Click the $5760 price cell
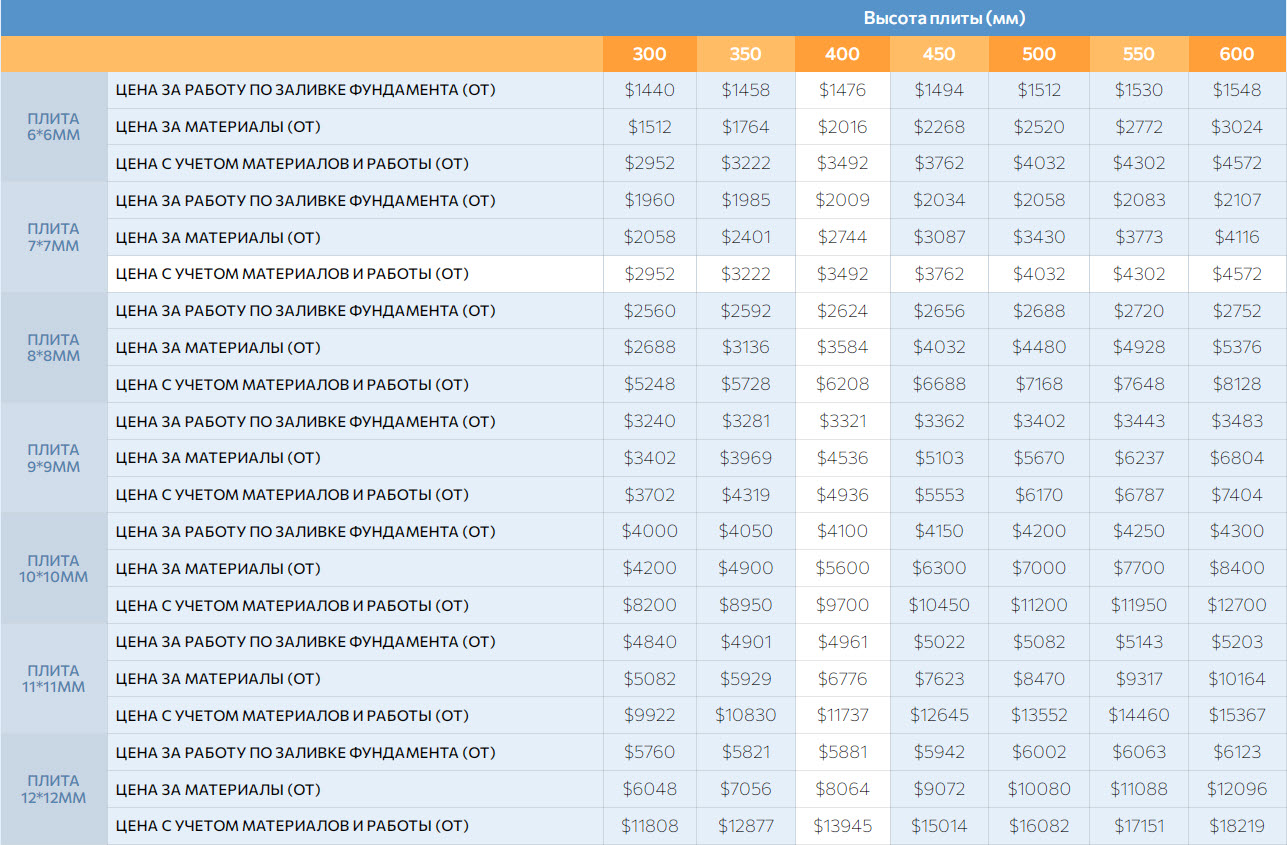The image size is (1287, 845). tap(650, 753)
